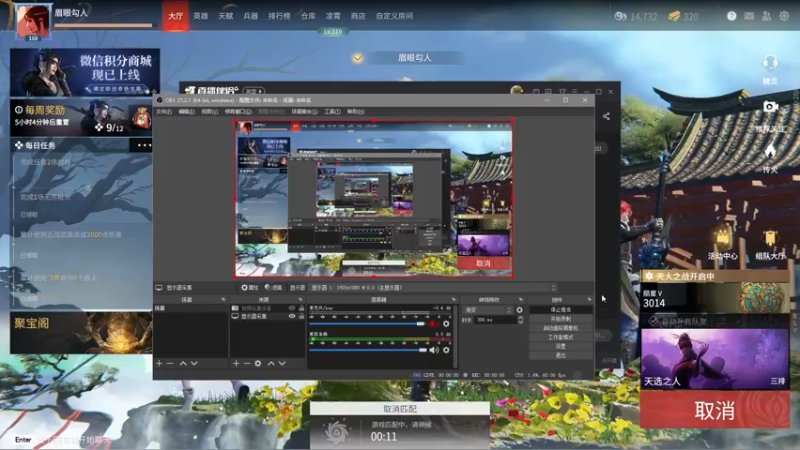The height and width of the screenshot is (450, 800).
Task: Add a new source with plus icon
Action: (x=236, y=363)
